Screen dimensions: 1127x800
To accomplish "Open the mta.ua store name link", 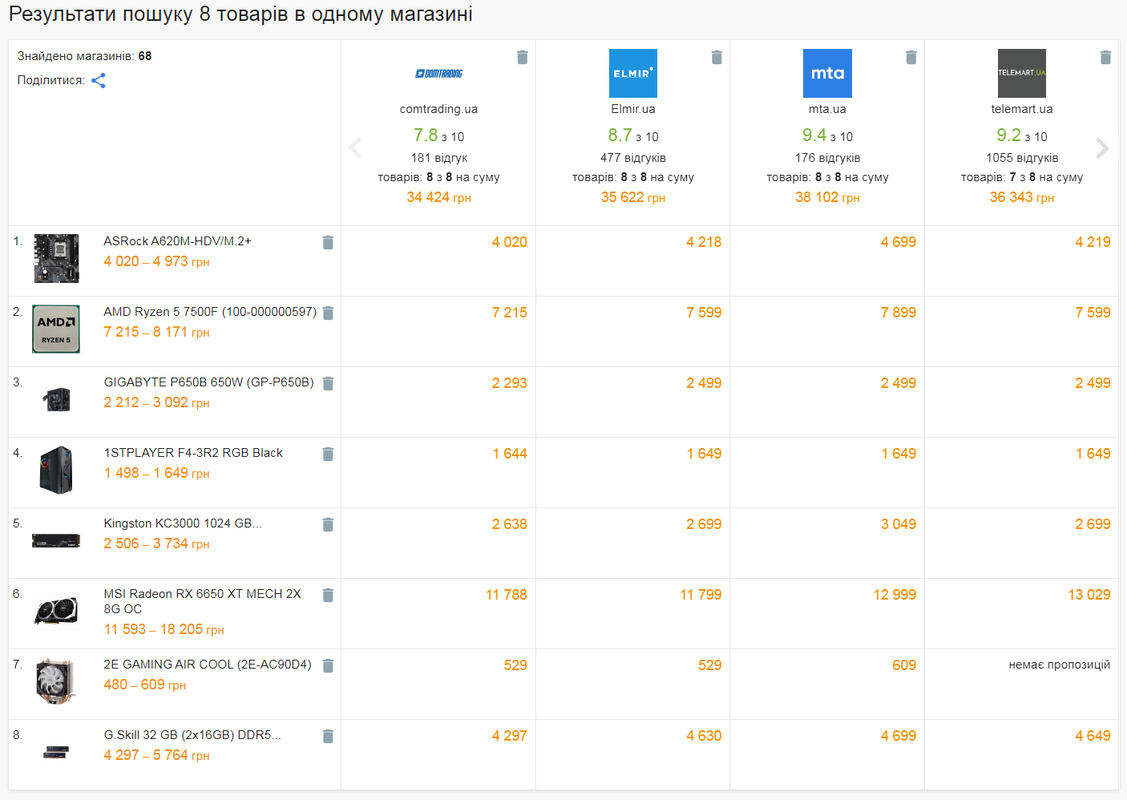I will click(x=827, y=109).
